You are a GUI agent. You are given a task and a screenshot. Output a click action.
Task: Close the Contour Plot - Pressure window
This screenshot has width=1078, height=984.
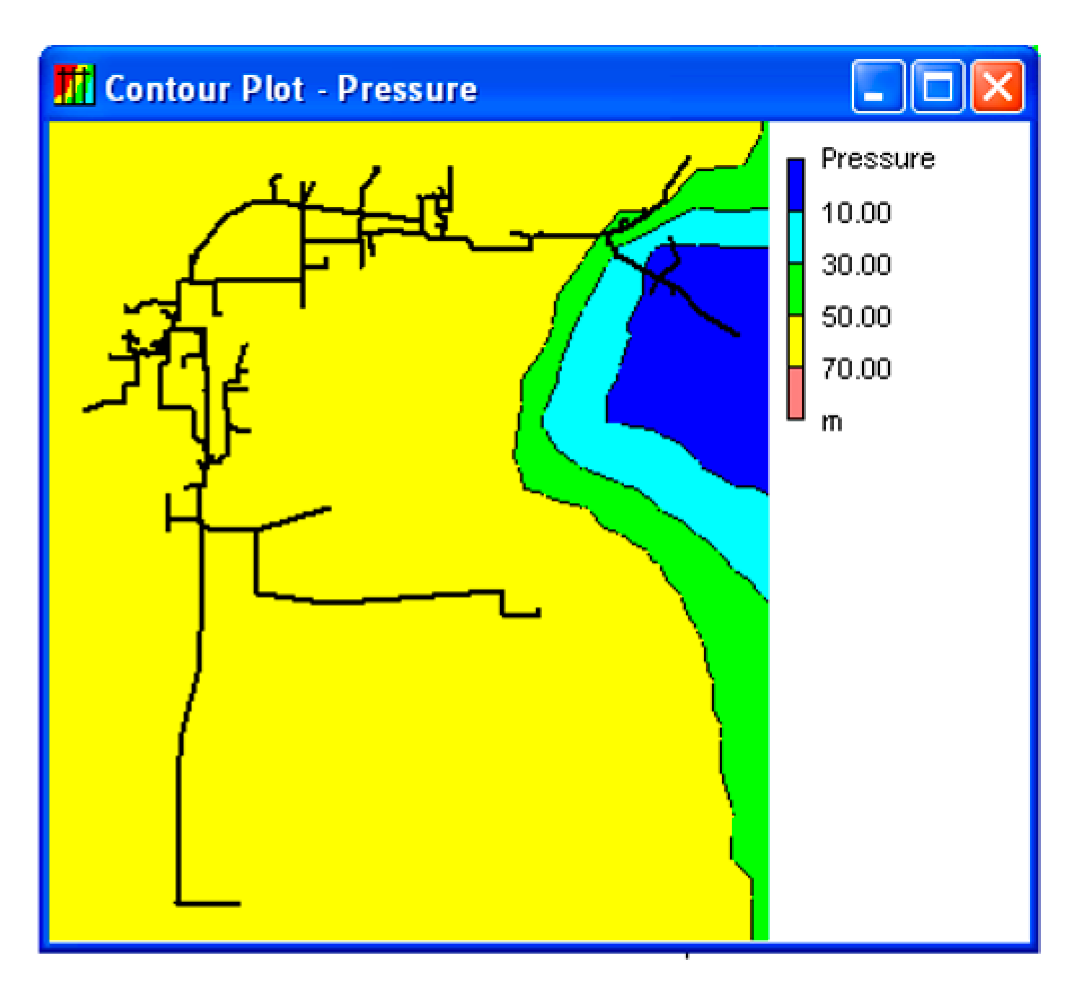coord(997,87)
